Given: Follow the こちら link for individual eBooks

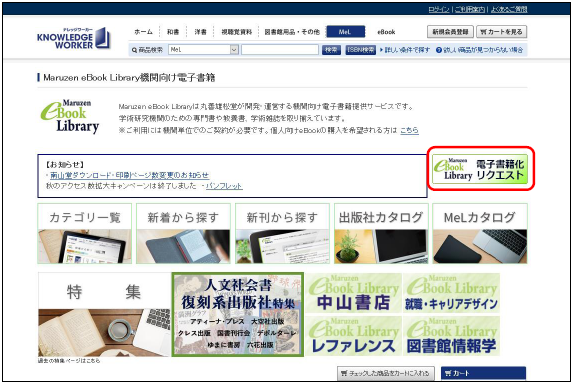Looking at the screenshot, I should pos(409,130).
